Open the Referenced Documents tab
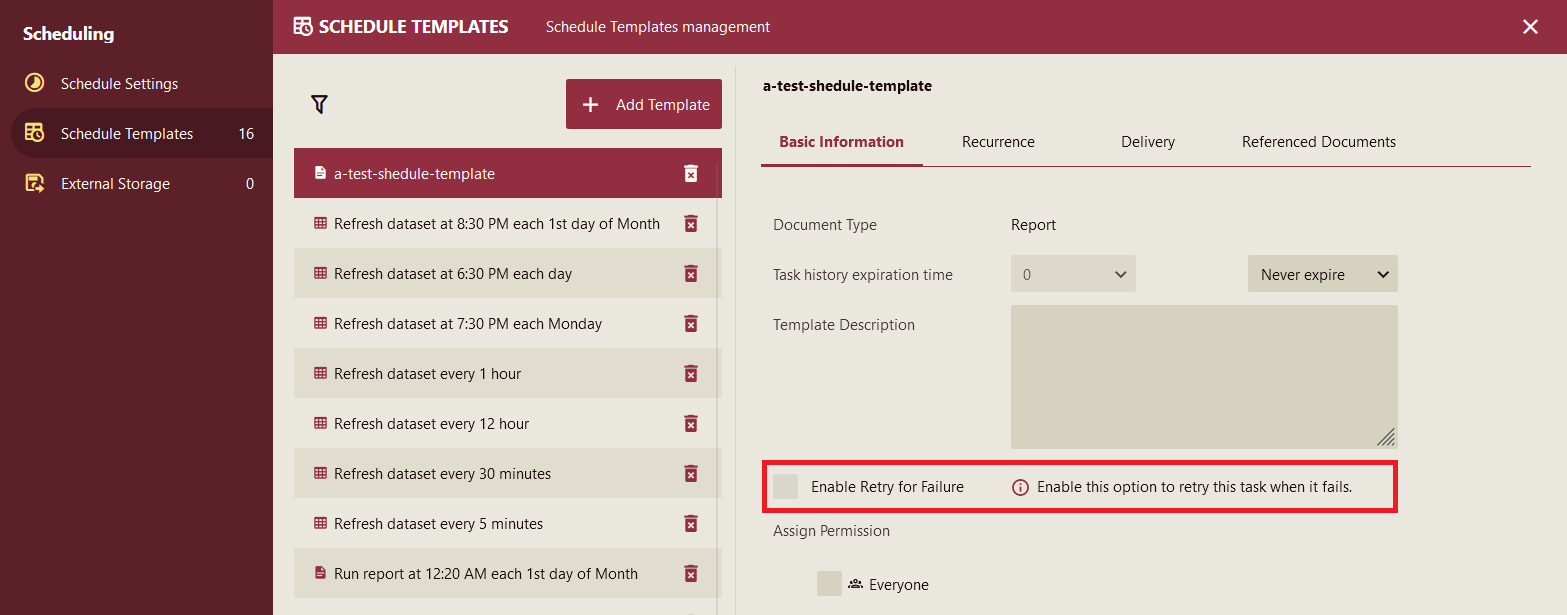 tap(1319, 142)
